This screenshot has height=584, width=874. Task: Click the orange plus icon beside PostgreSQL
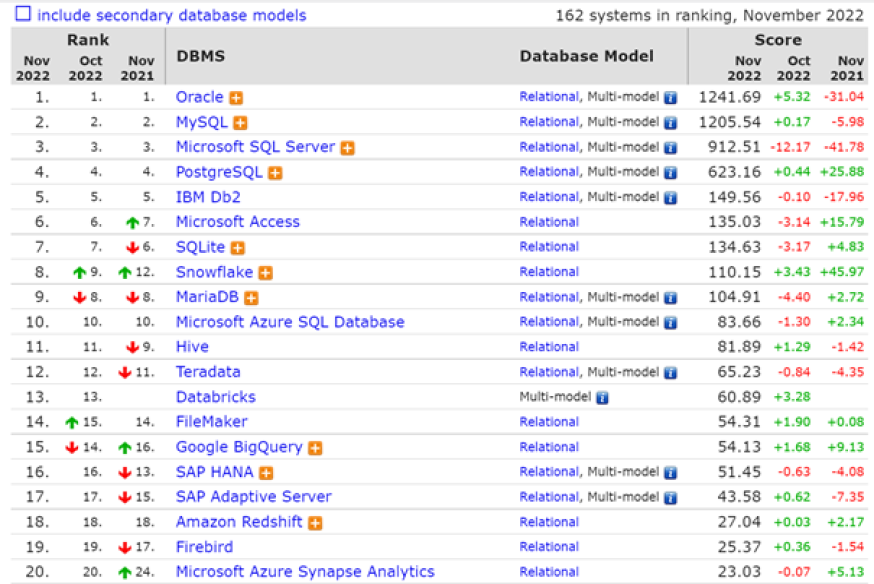(x=275, y=173)
